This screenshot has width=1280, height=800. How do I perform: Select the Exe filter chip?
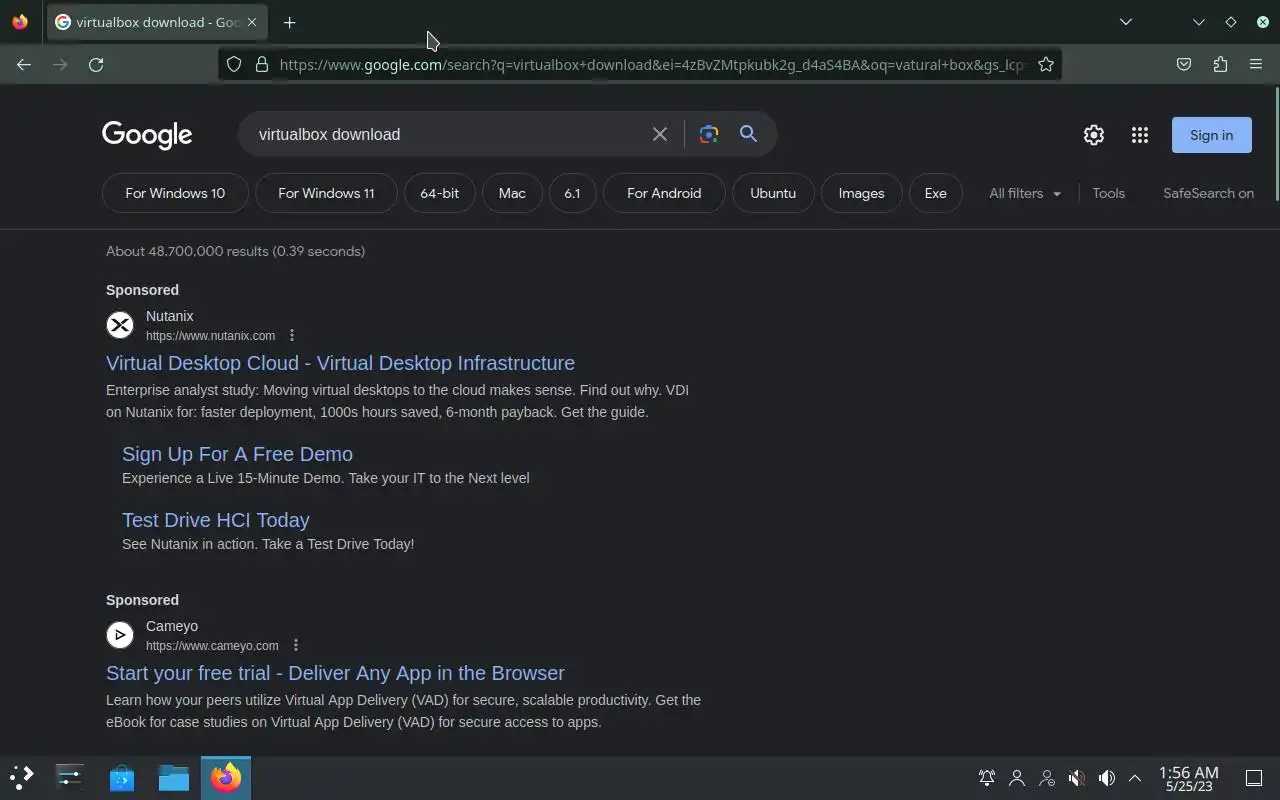[x=936, y=193]
